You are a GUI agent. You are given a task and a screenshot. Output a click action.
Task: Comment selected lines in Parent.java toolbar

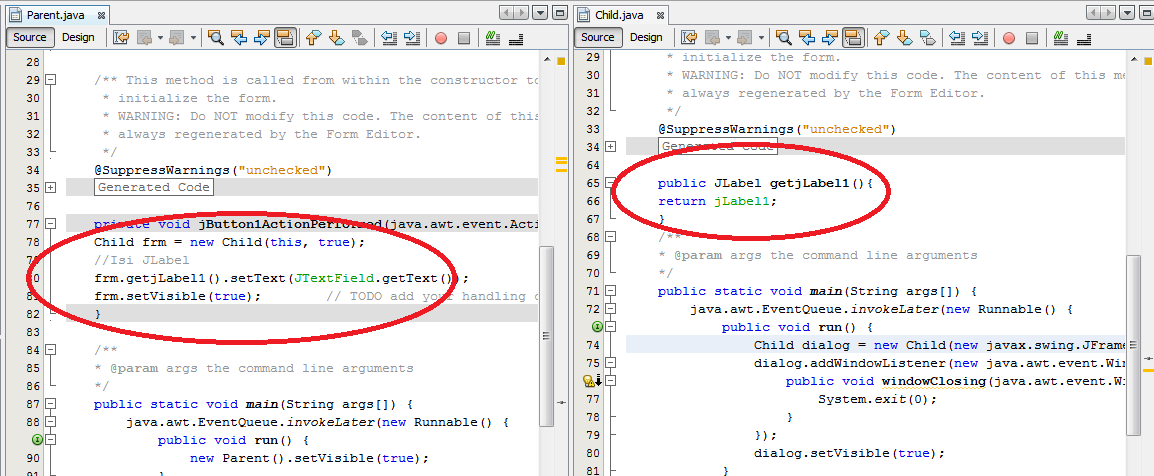point(492,38)
